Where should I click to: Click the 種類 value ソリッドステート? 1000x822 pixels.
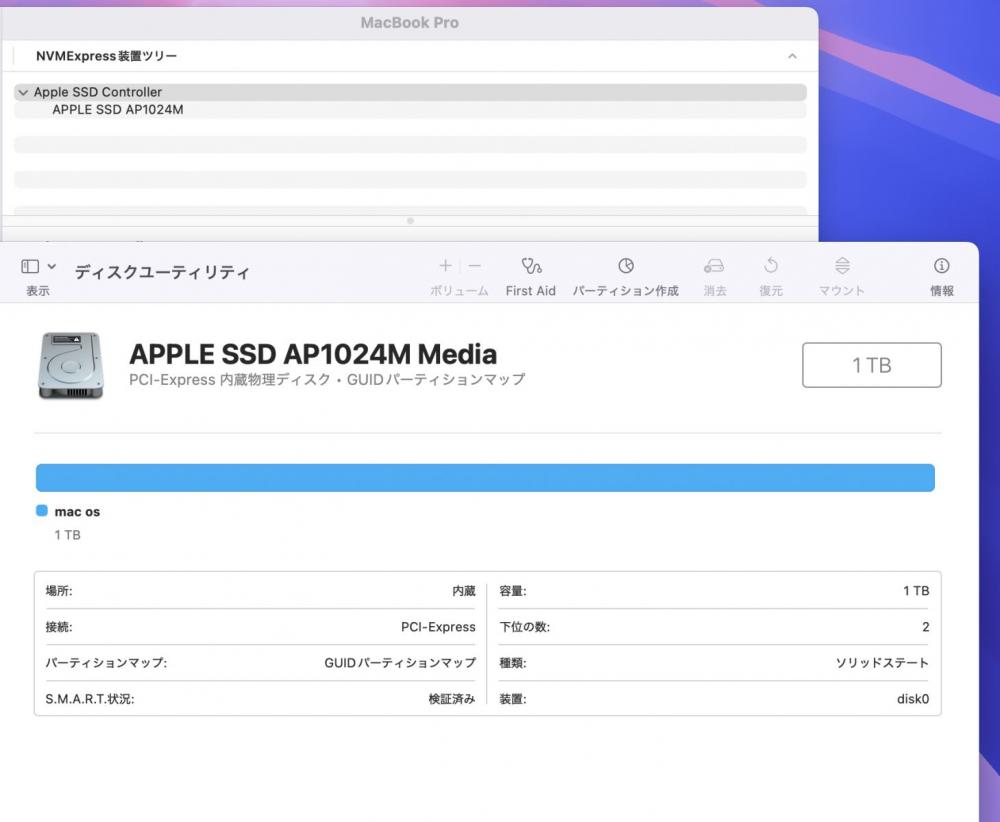[882, 663]
